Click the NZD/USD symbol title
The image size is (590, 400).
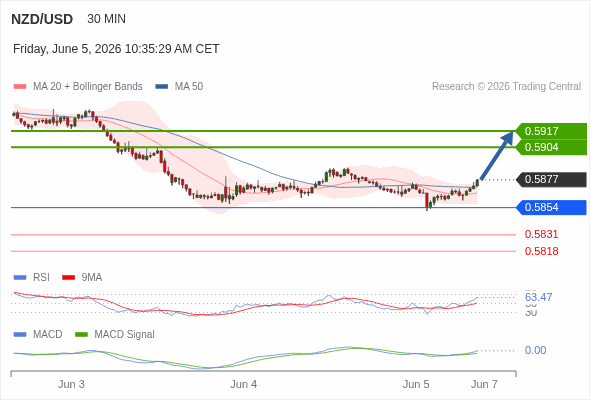point(42,19)
